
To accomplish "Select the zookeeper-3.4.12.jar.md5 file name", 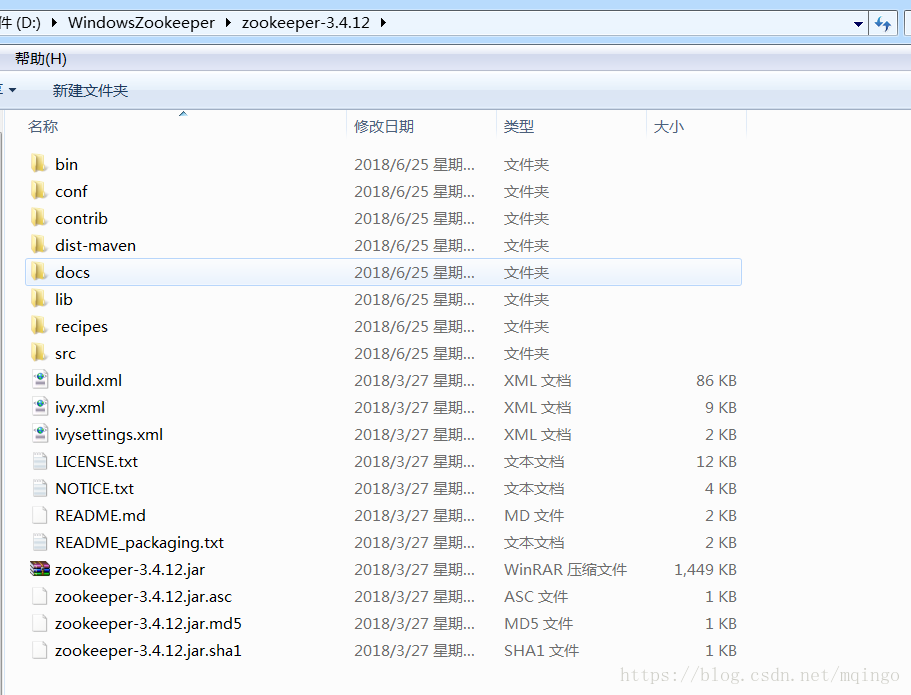I will pos(148,624).
